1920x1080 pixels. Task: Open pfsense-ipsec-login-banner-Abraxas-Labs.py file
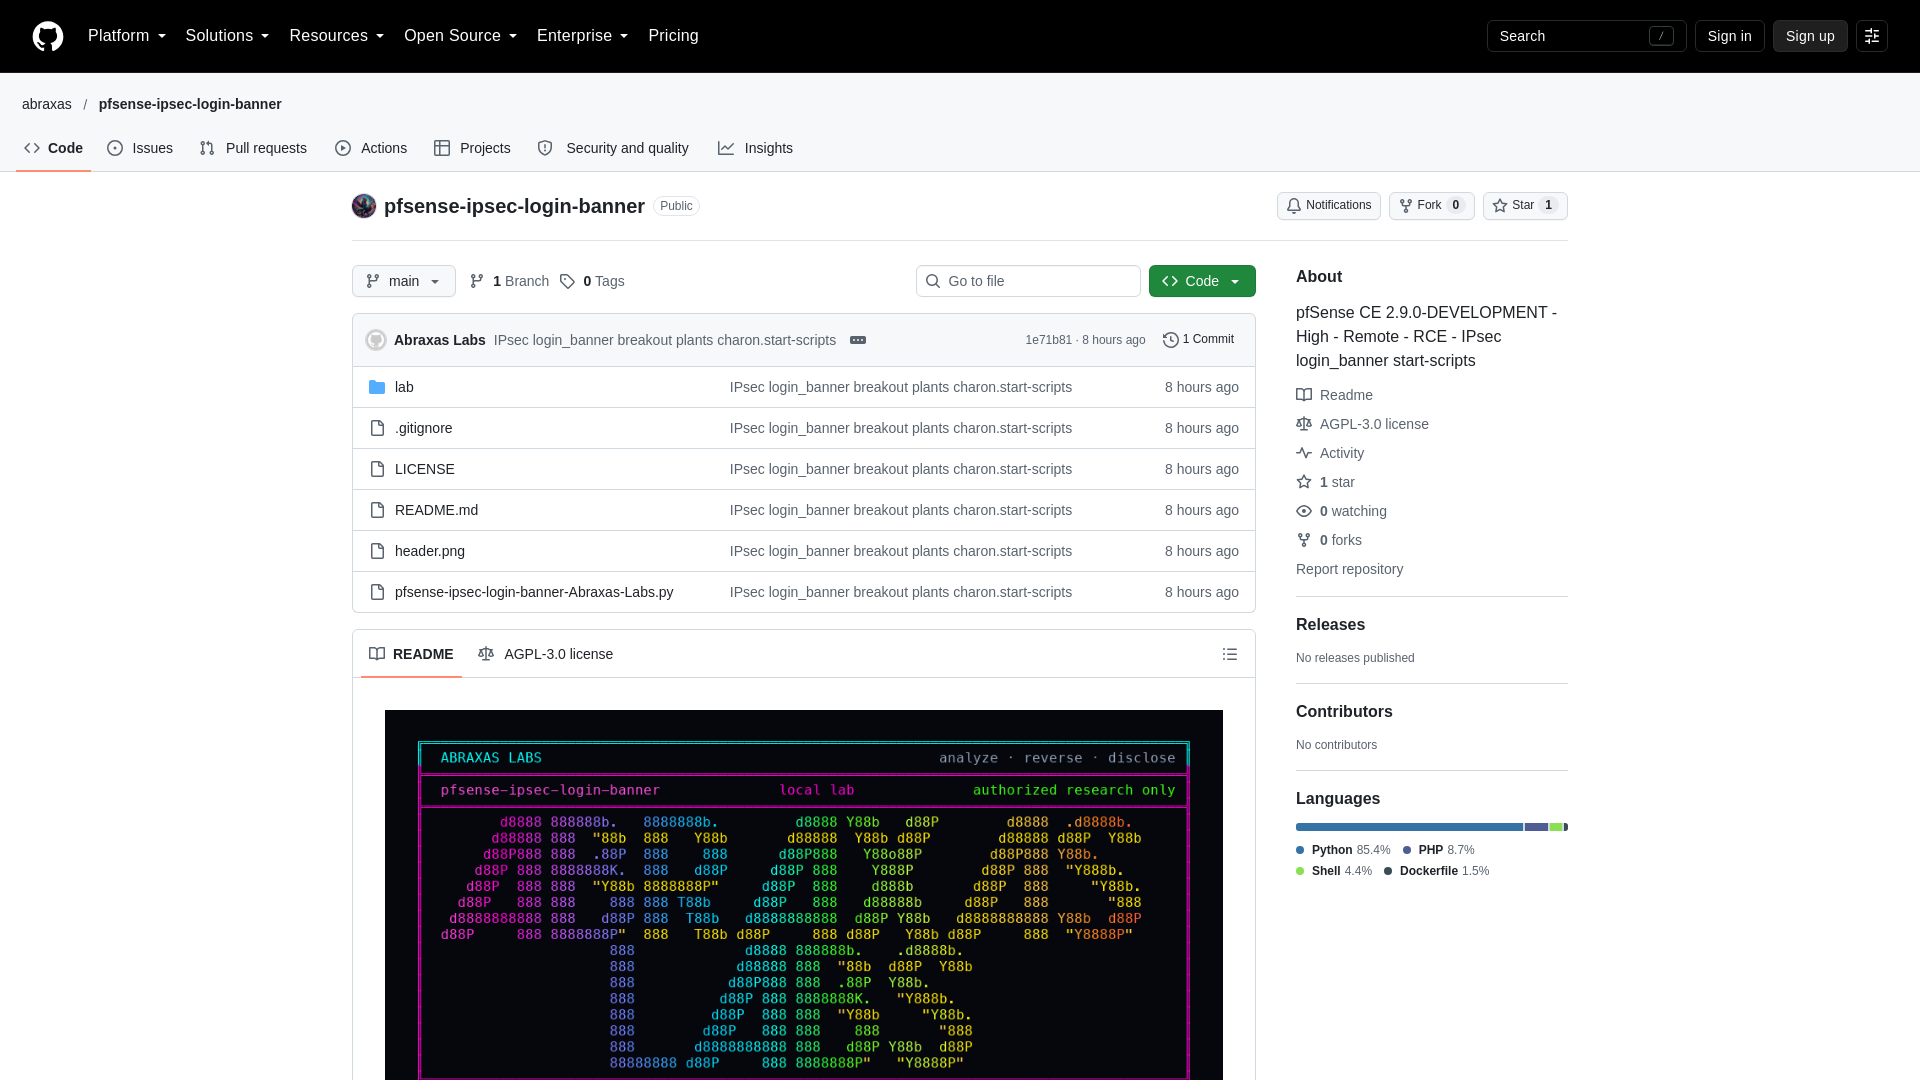pos(534,592)
